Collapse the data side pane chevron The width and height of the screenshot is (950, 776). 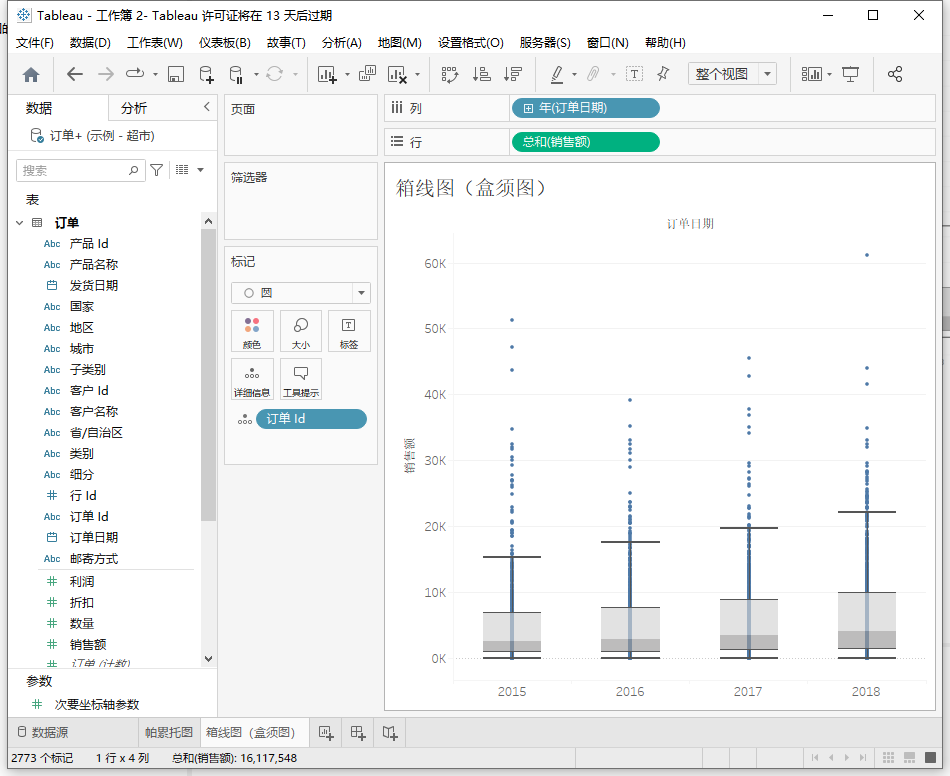(207, 107)
